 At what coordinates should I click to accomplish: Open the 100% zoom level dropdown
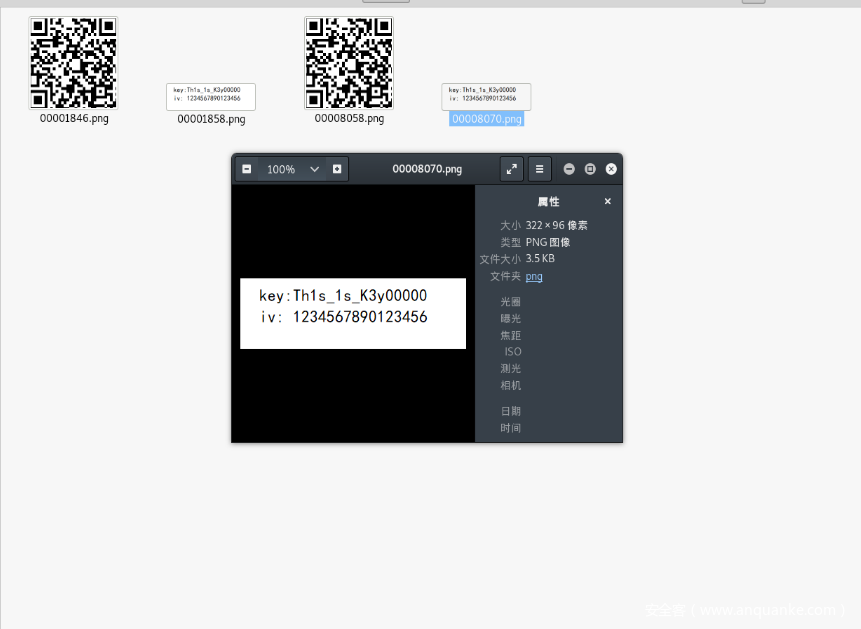(292, 169)
